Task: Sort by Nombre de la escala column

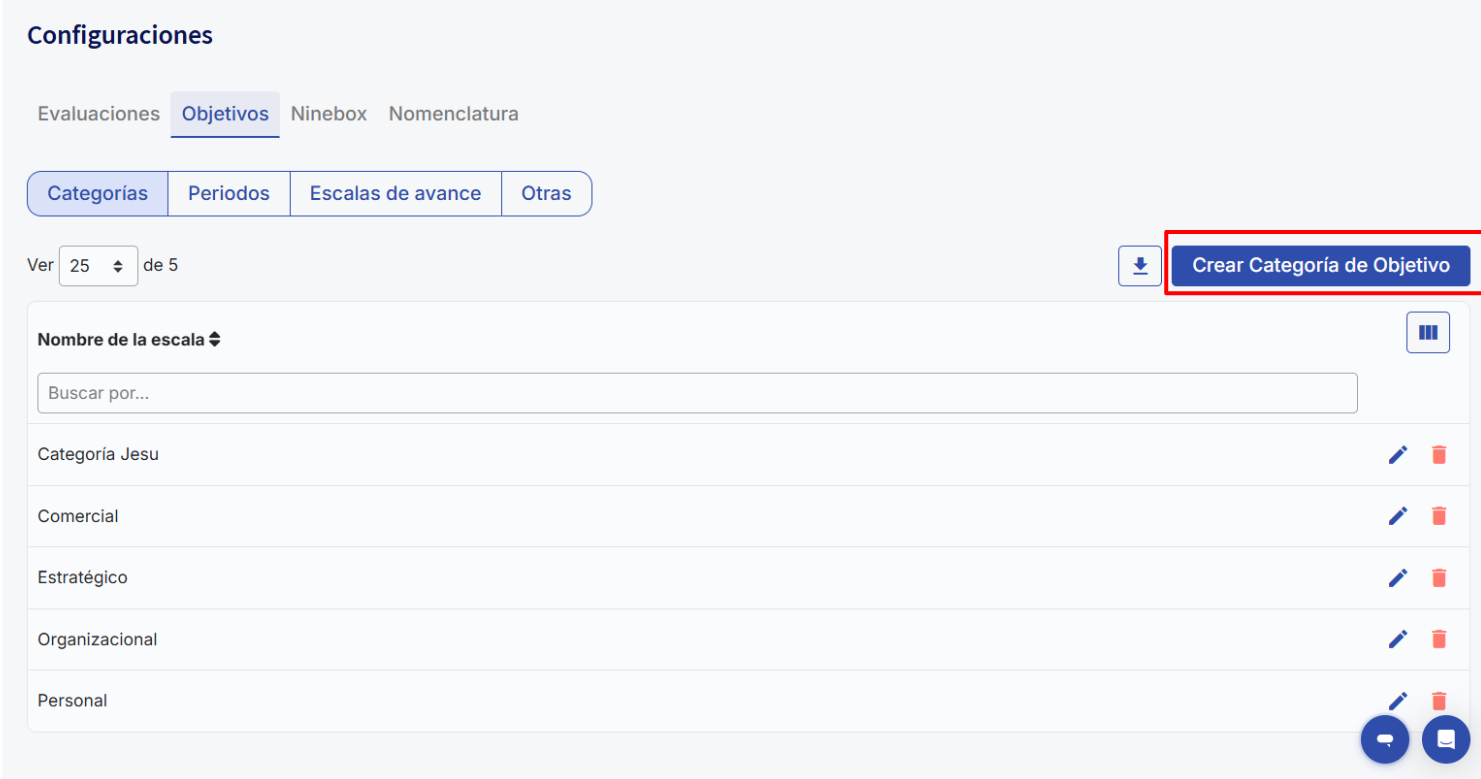Action: point(129,340)
